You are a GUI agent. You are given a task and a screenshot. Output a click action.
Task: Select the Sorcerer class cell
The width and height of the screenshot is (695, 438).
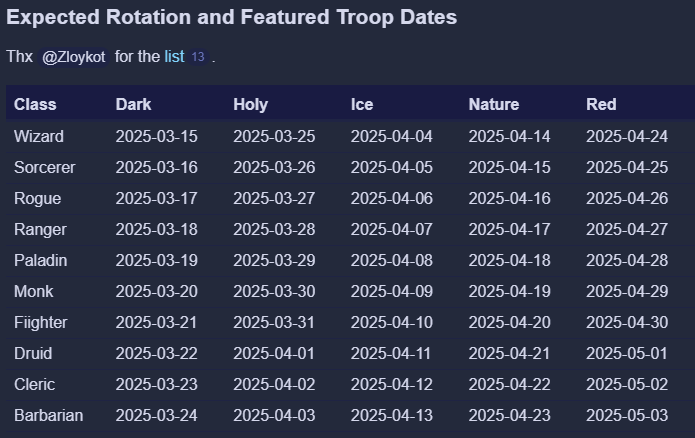click(45, 167)
